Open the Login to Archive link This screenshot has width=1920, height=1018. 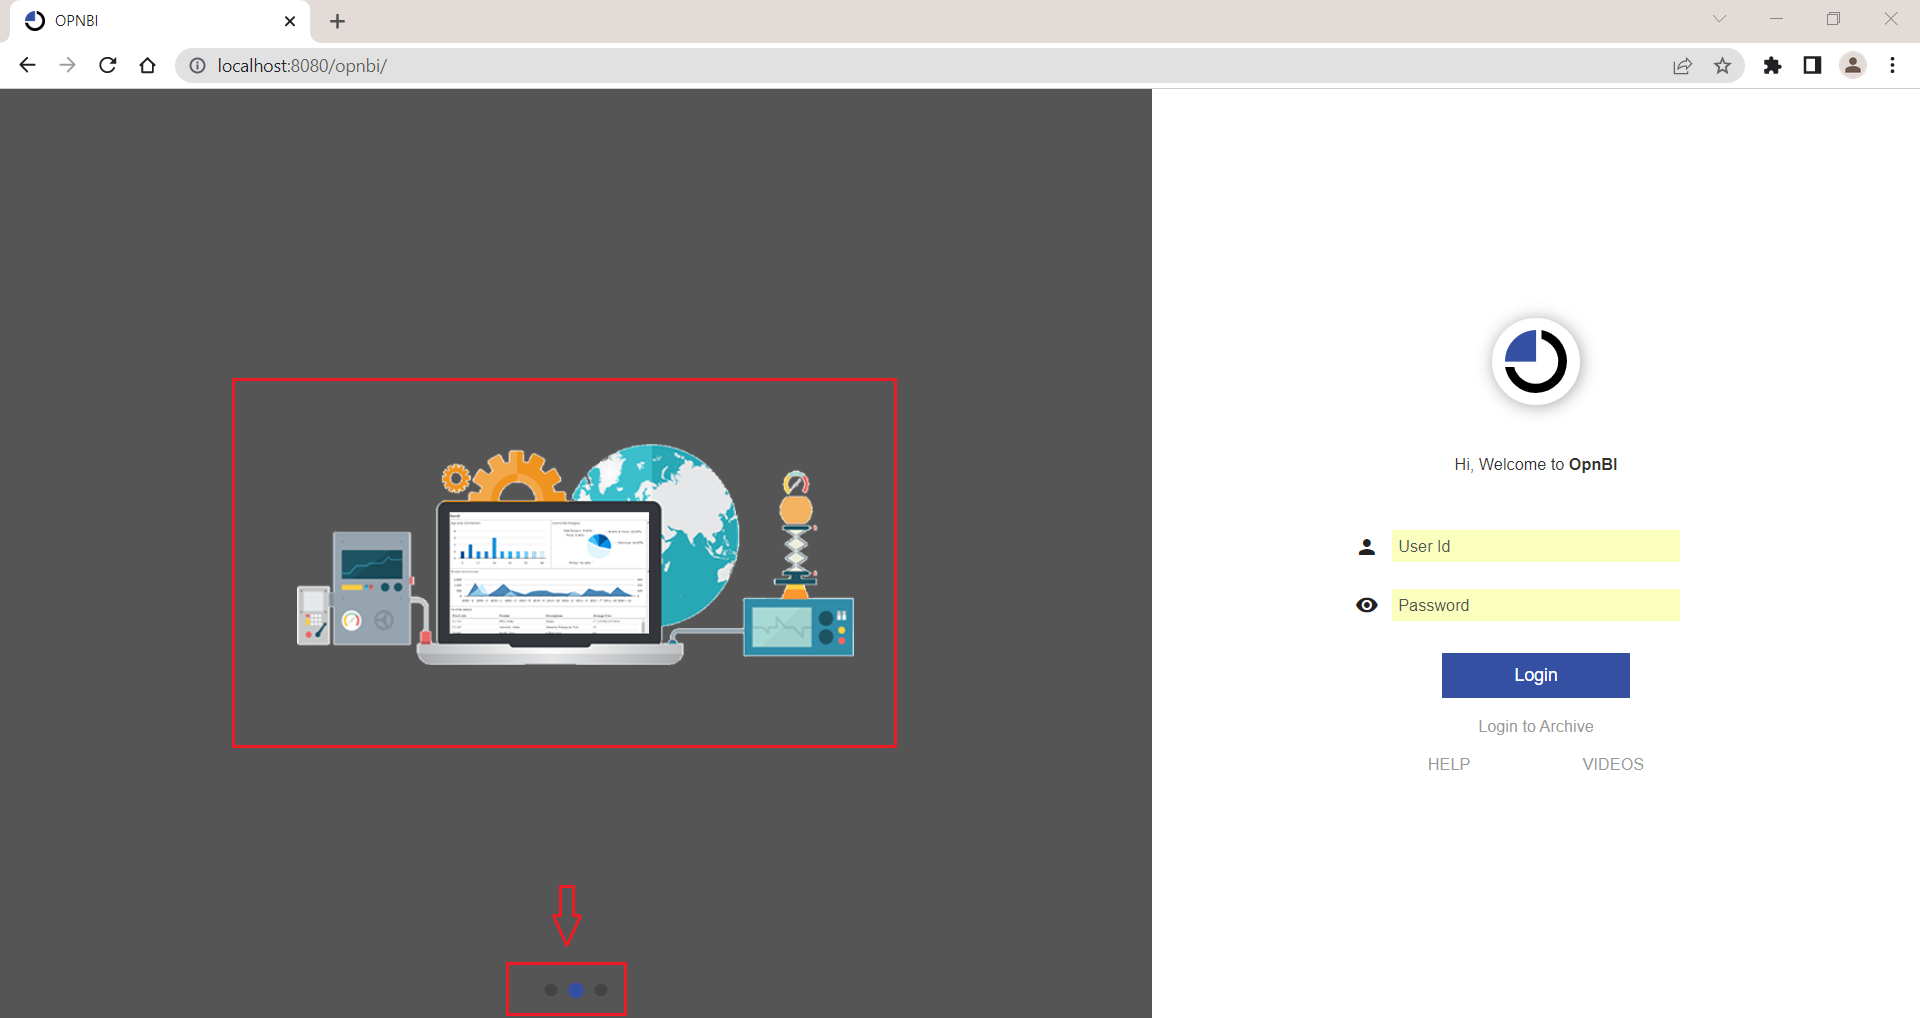point(1535,726)
